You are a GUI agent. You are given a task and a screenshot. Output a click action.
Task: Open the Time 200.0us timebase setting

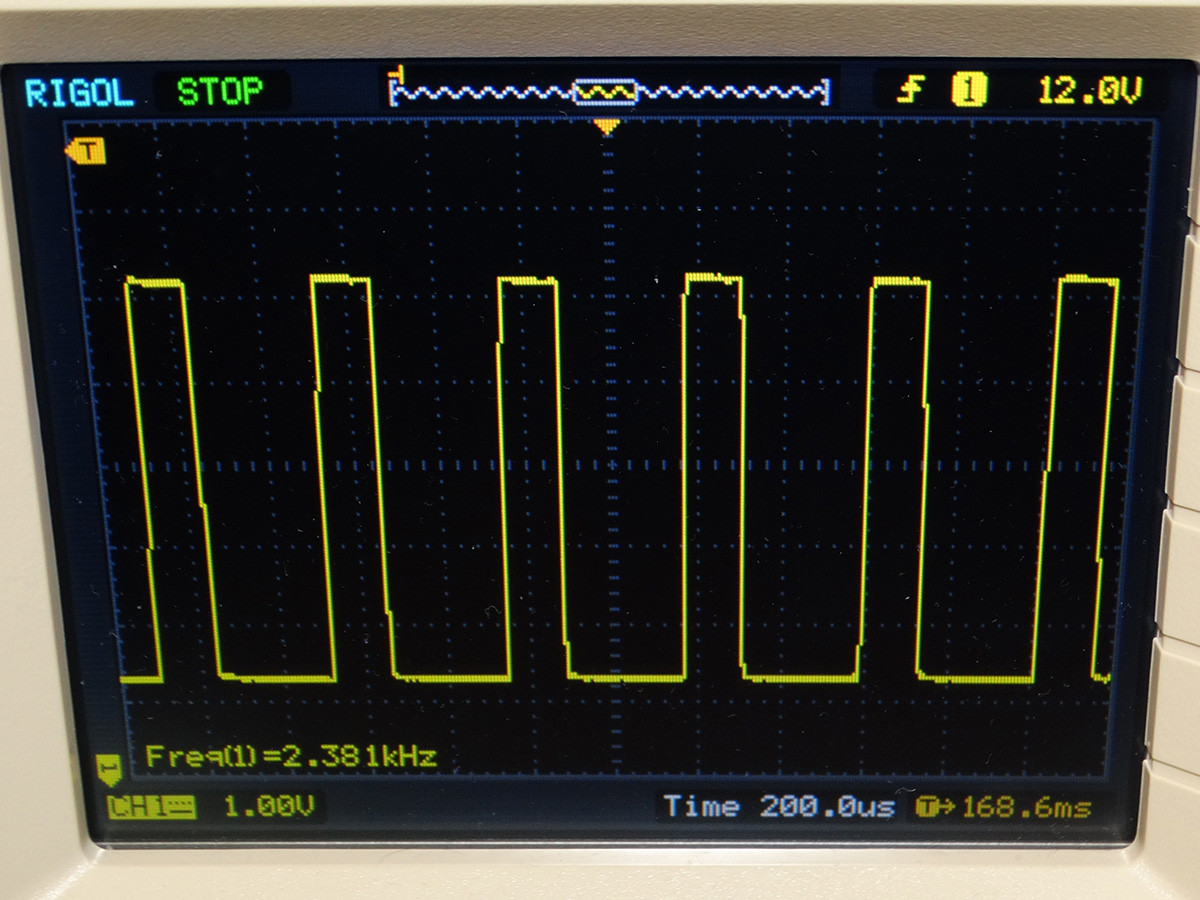(778, 806)
